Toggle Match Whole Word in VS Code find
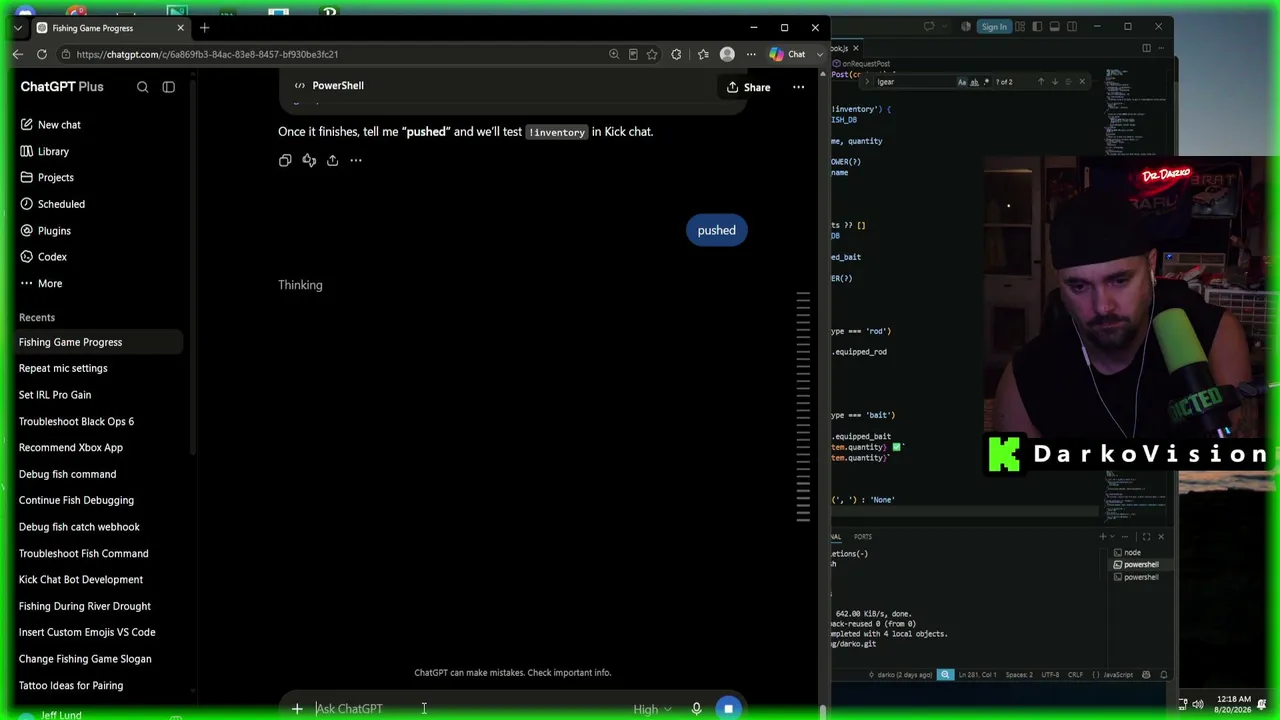The height and width of the screenshot is (720, 1280). [x=974, y=82]
